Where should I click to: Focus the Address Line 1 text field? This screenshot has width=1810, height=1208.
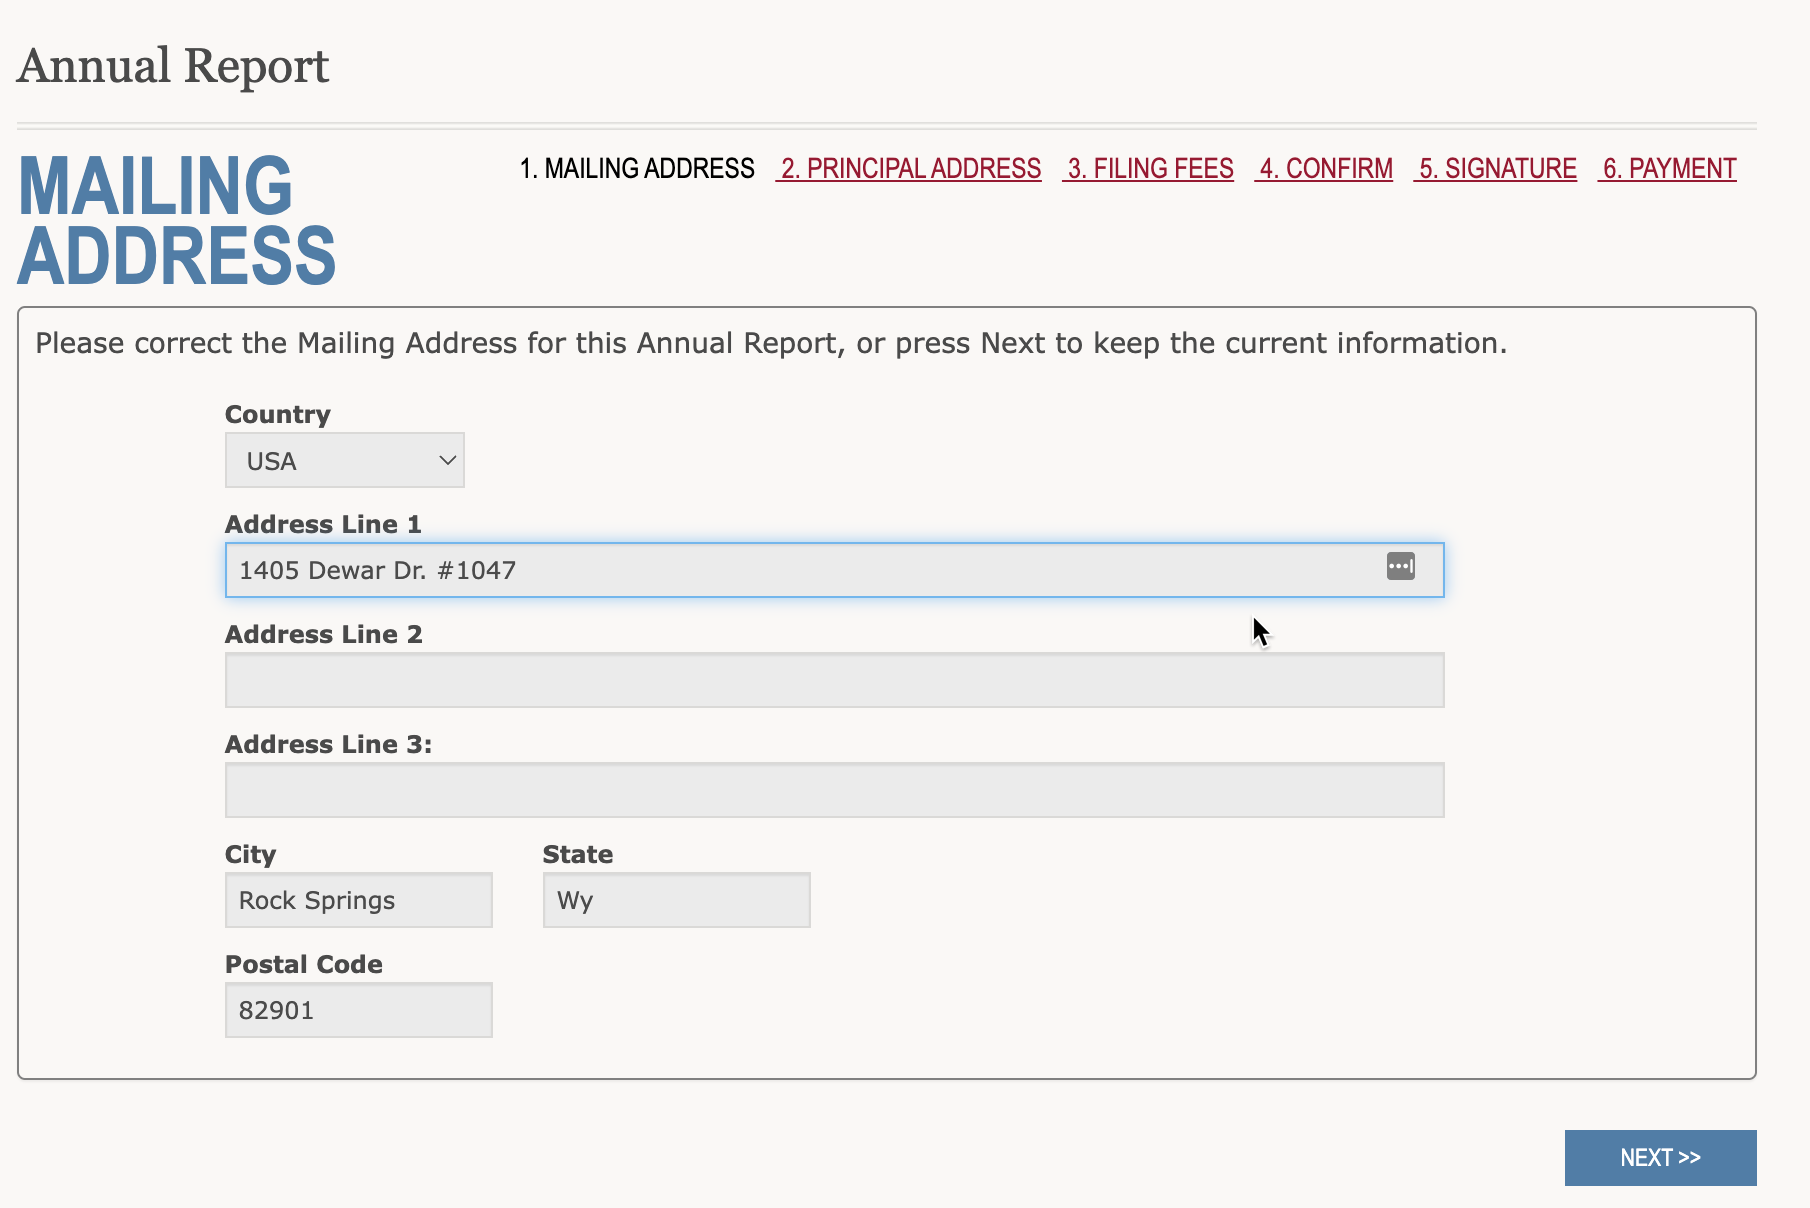[800, 571]
